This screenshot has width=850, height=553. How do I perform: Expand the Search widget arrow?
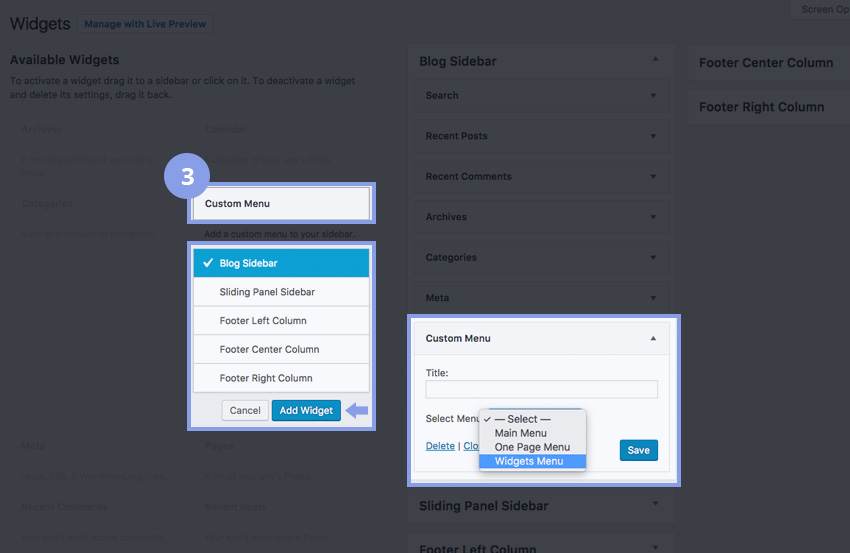653,96
